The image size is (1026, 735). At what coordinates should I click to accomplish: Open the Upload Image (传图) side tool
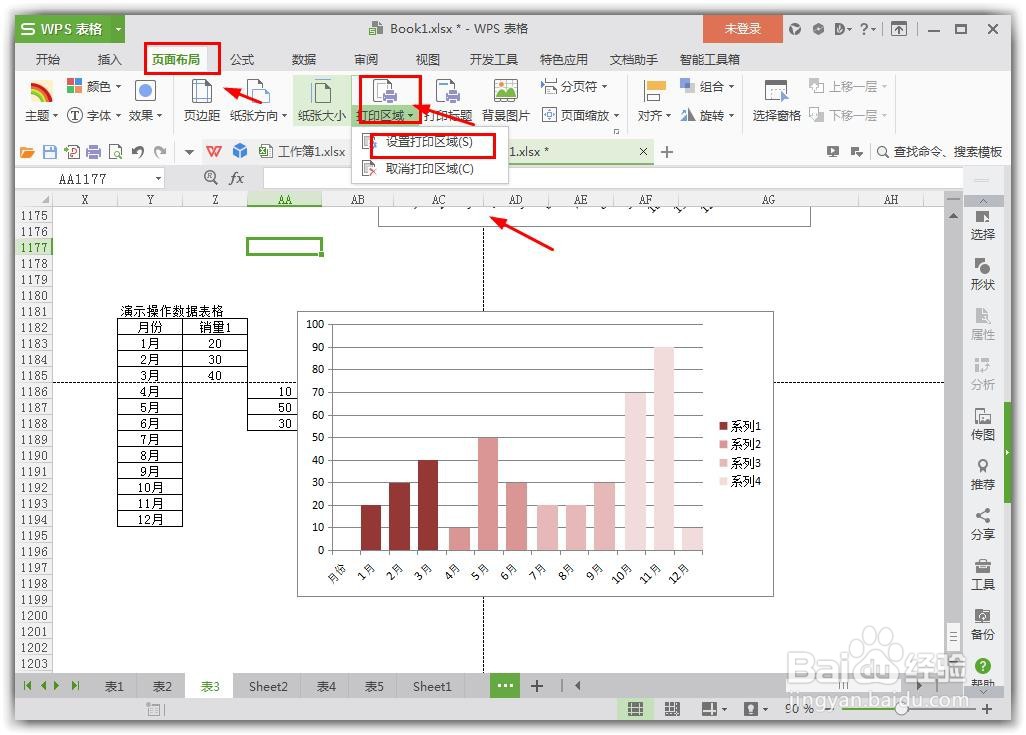coord(982,425)
